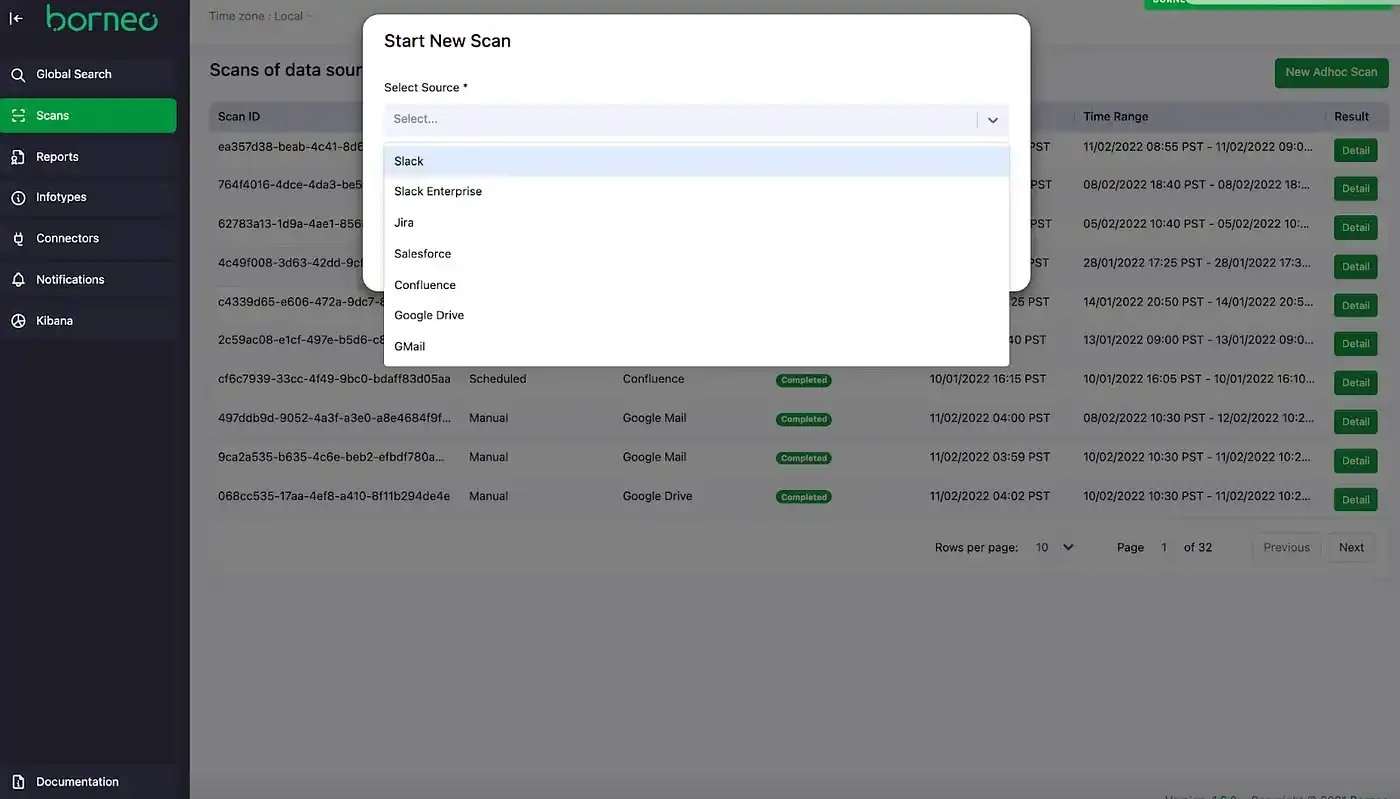Open Detail for scan 068cc535
This screenshot has width=1400, height=799.
1355,499
